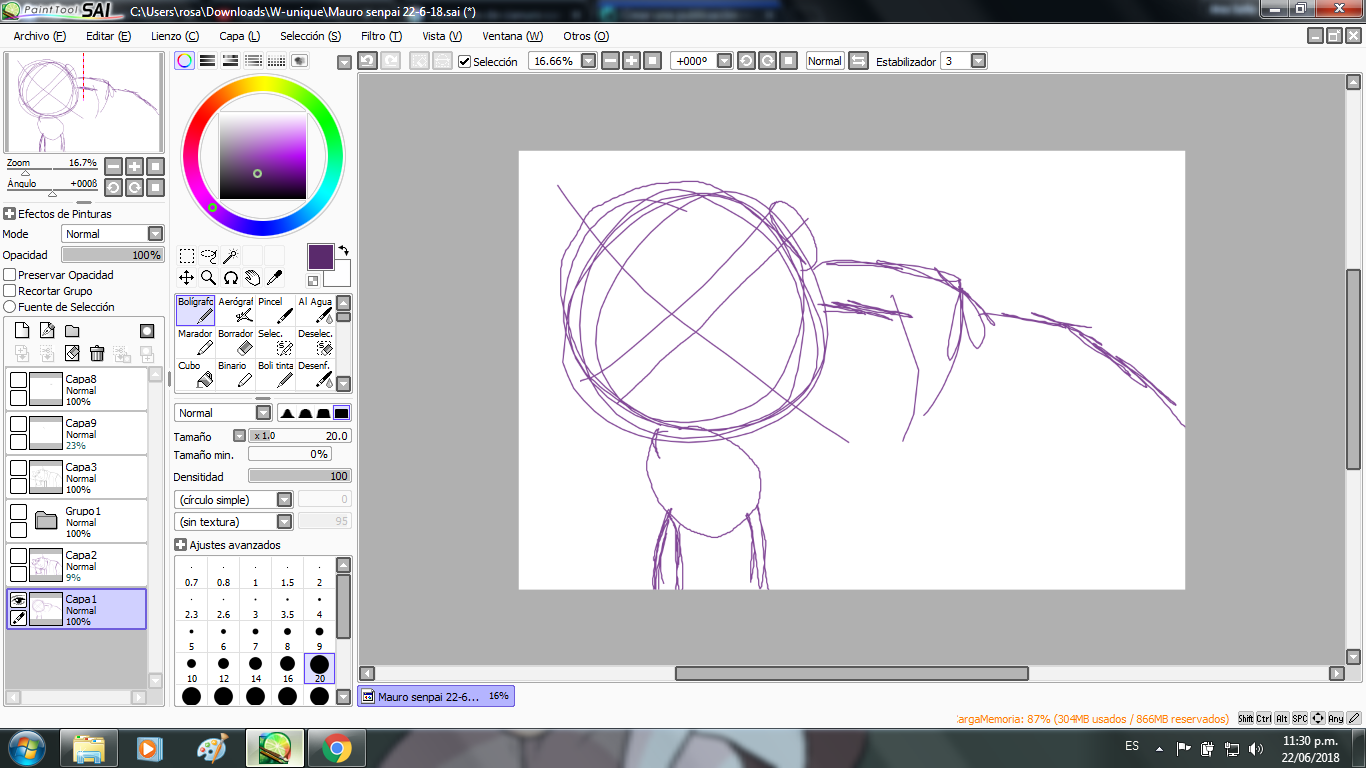This screenshot has width=1366, height=768.
Task: Enable Preservar Opacidad checkbox
Action: (x=10, y=275)
